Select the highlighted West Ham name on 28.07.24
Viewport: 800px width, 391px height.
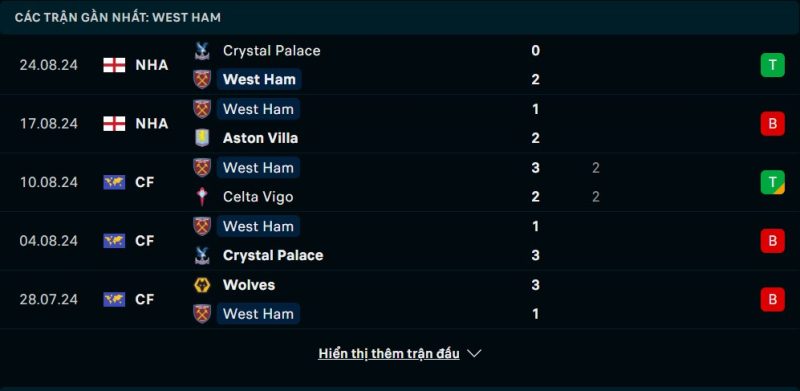[258, 314]
